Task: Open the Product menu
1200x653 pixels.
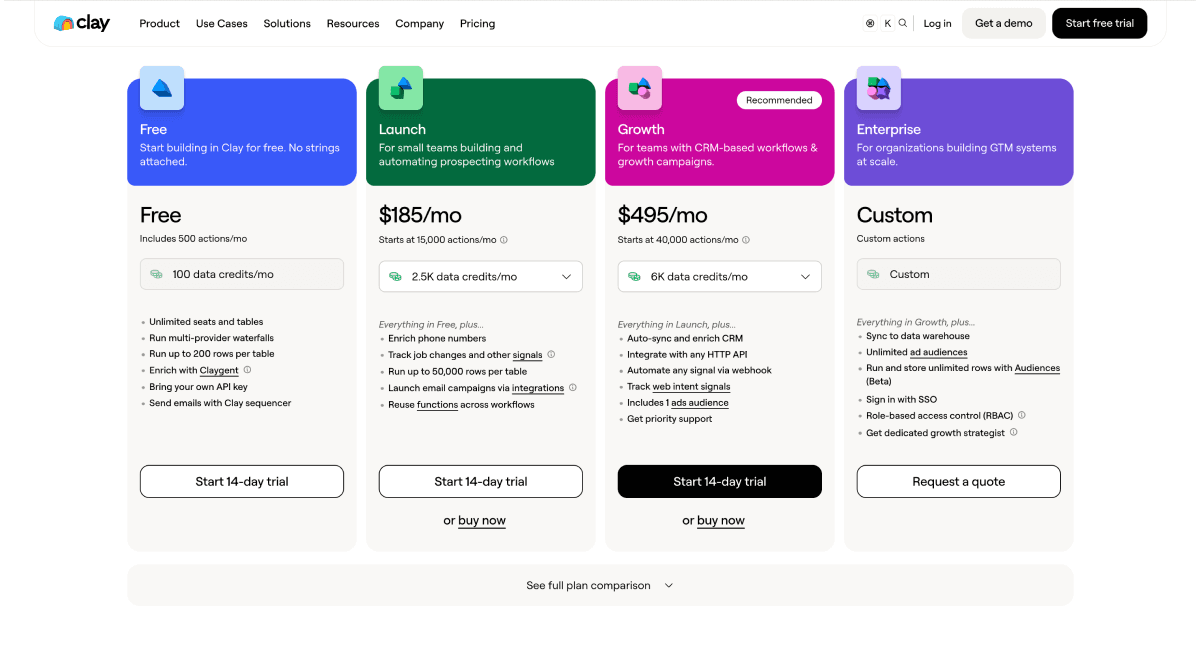Action: coord(160,23)
